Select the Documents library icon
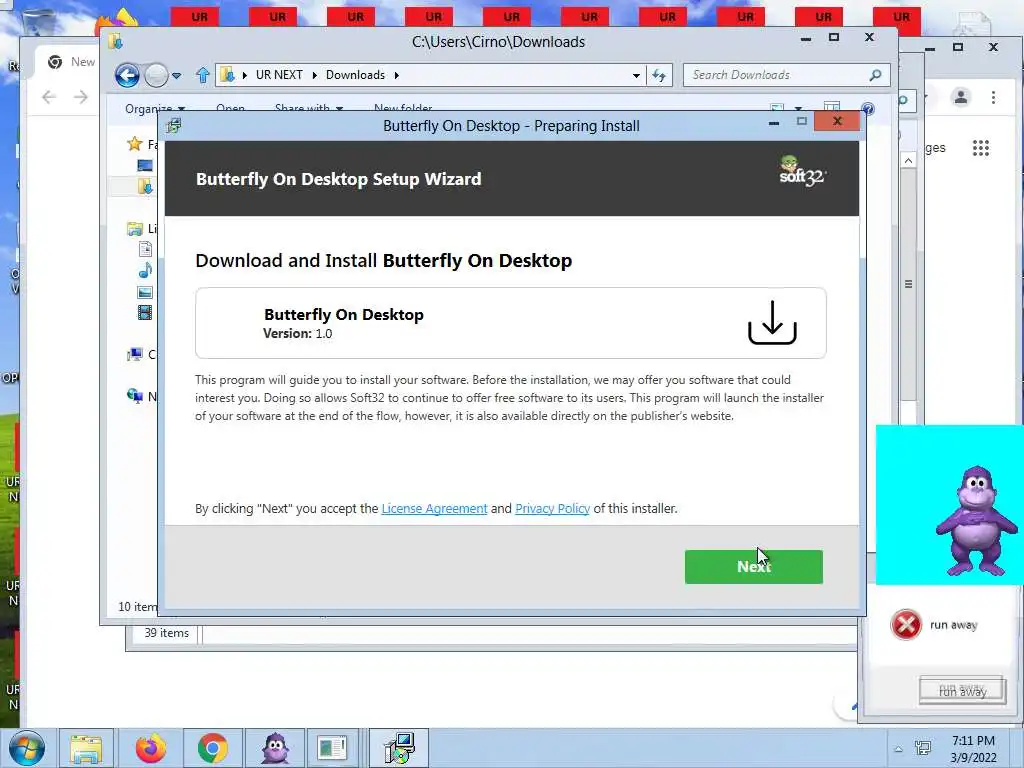Image resolution: width=1024 pixels, height=768 pixels. tap(145, 249)
